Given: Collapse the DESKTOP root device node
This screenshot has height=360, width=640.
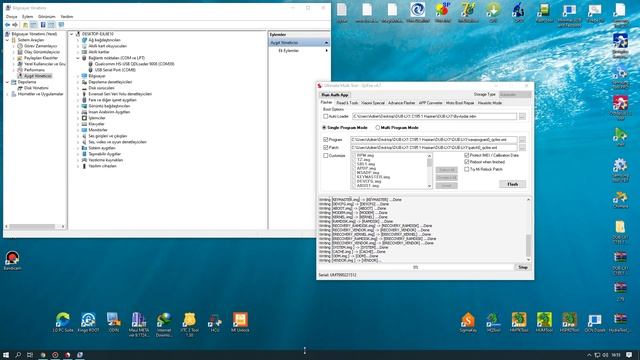Looking at the screenshot, I should [x=72, y=34].
